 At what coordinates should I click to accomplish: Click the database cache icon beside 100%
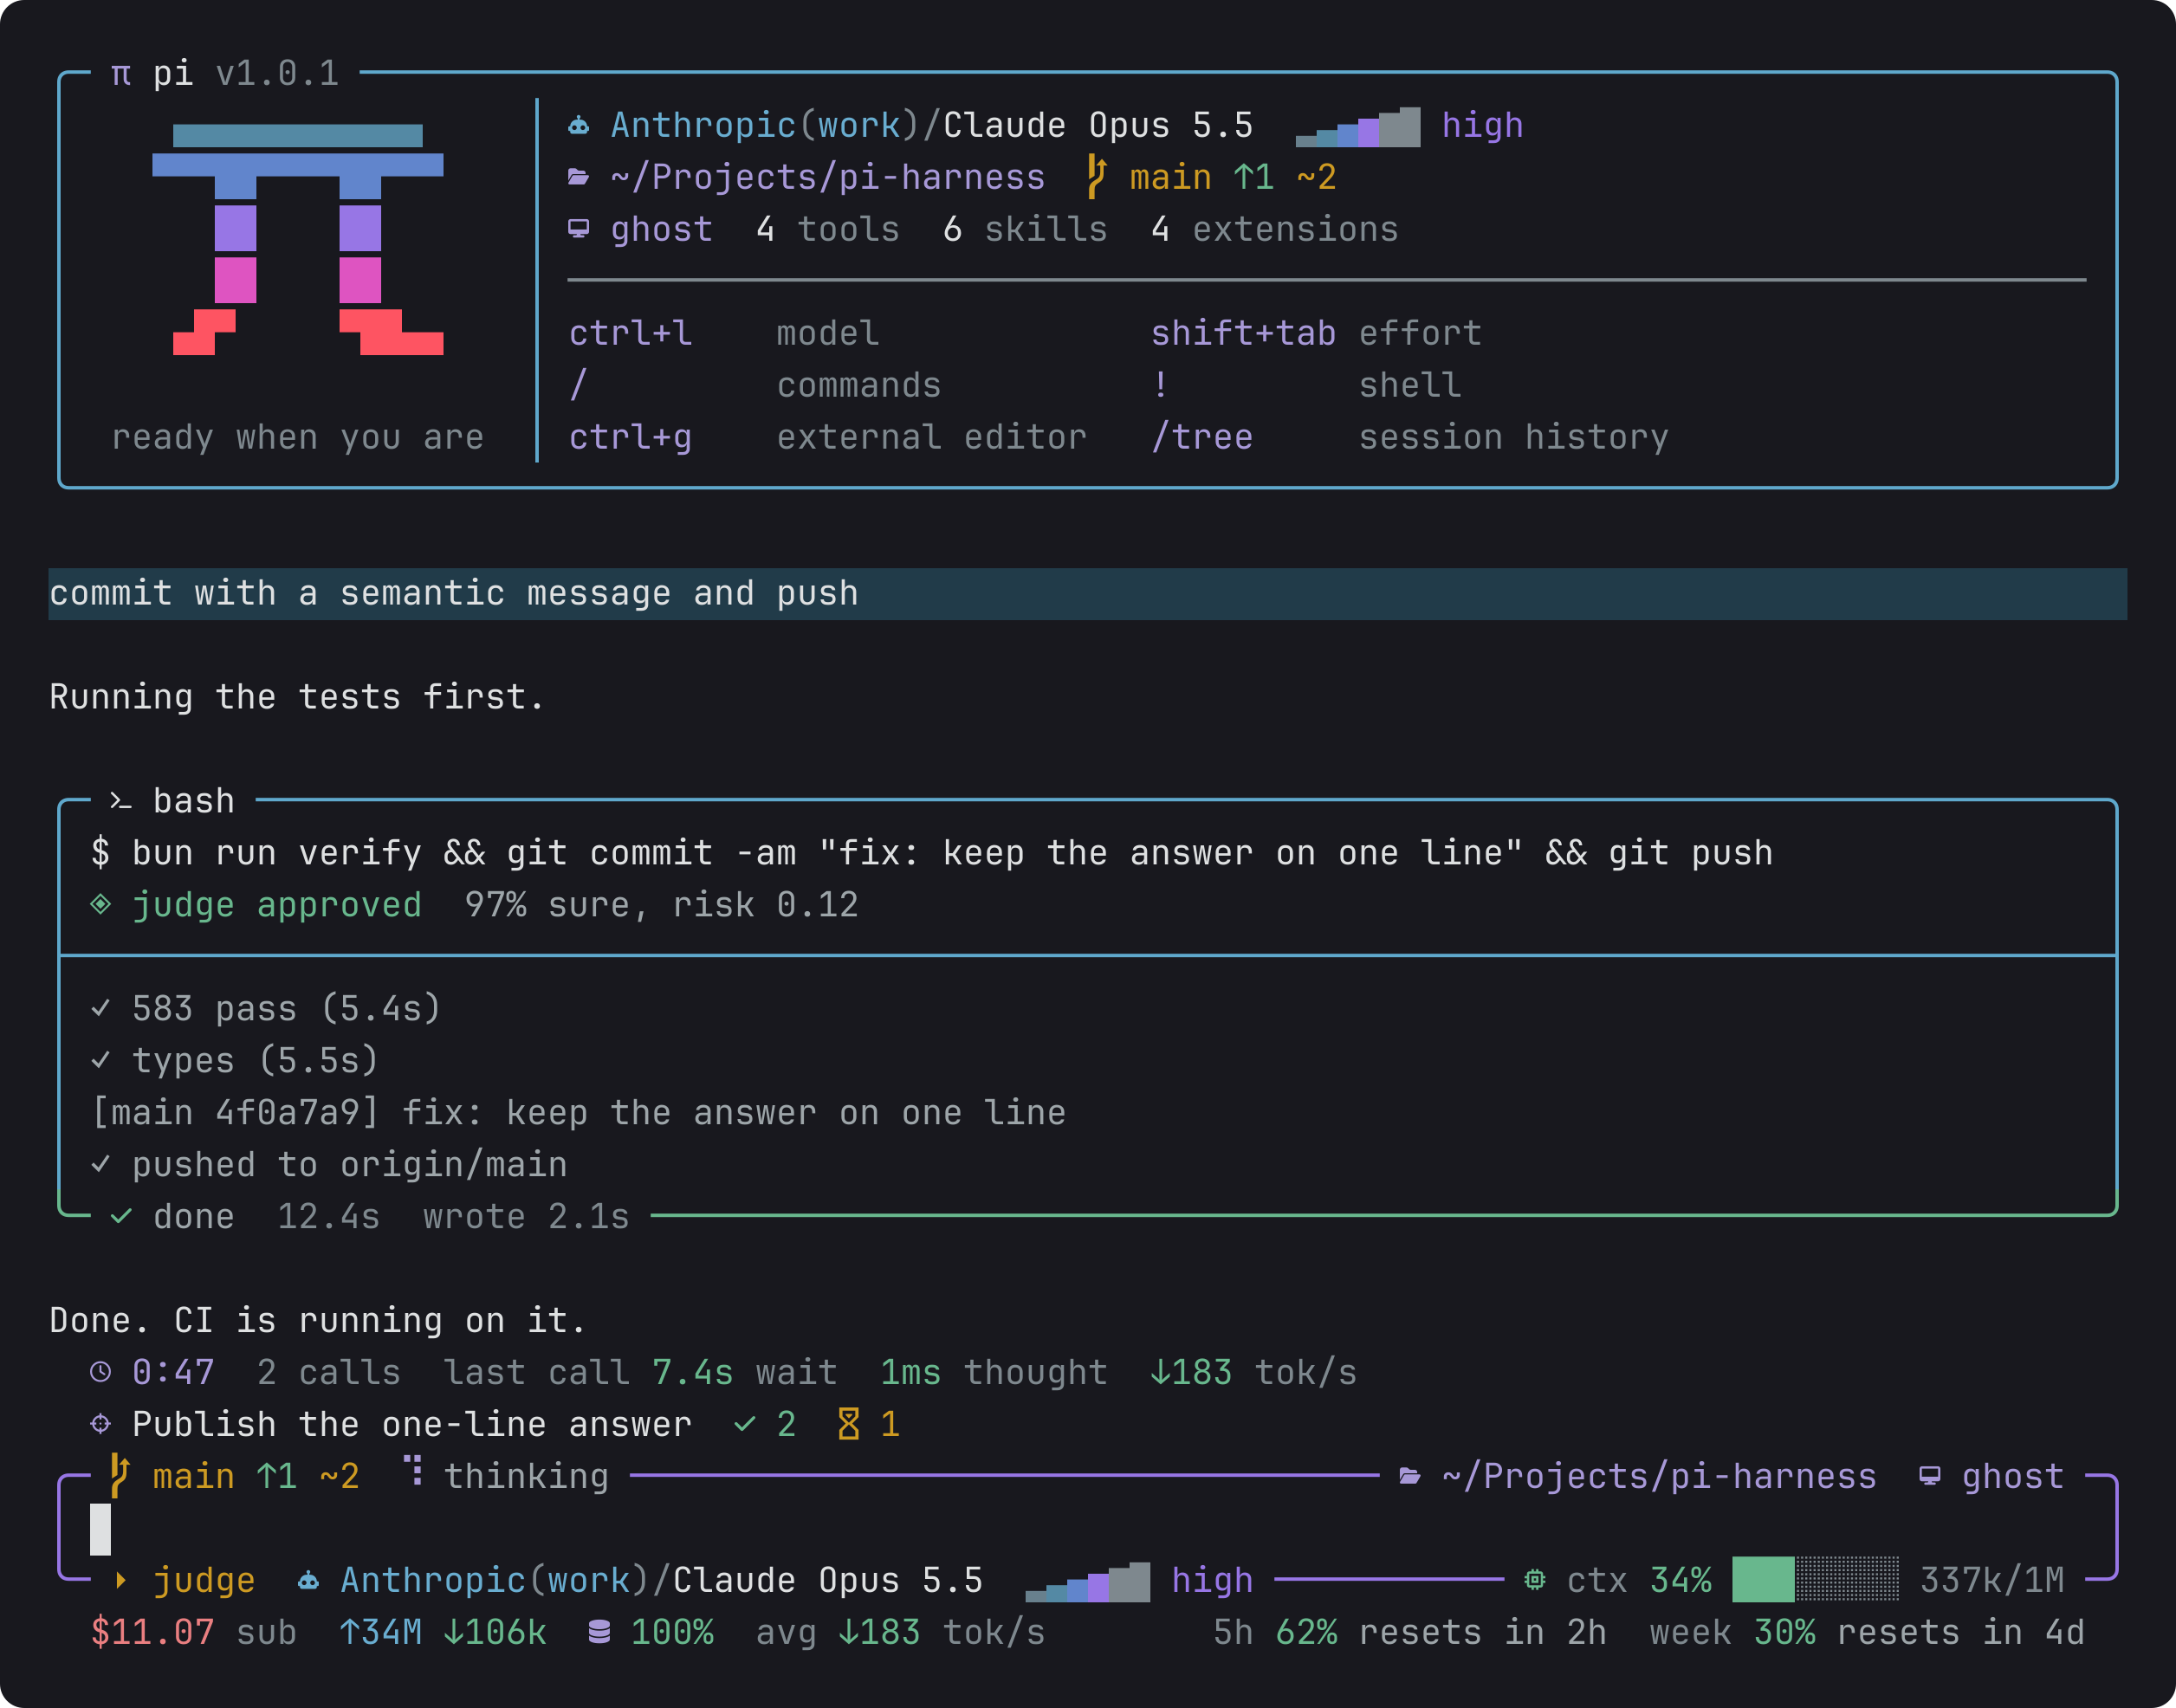[x=599, y=1632]
